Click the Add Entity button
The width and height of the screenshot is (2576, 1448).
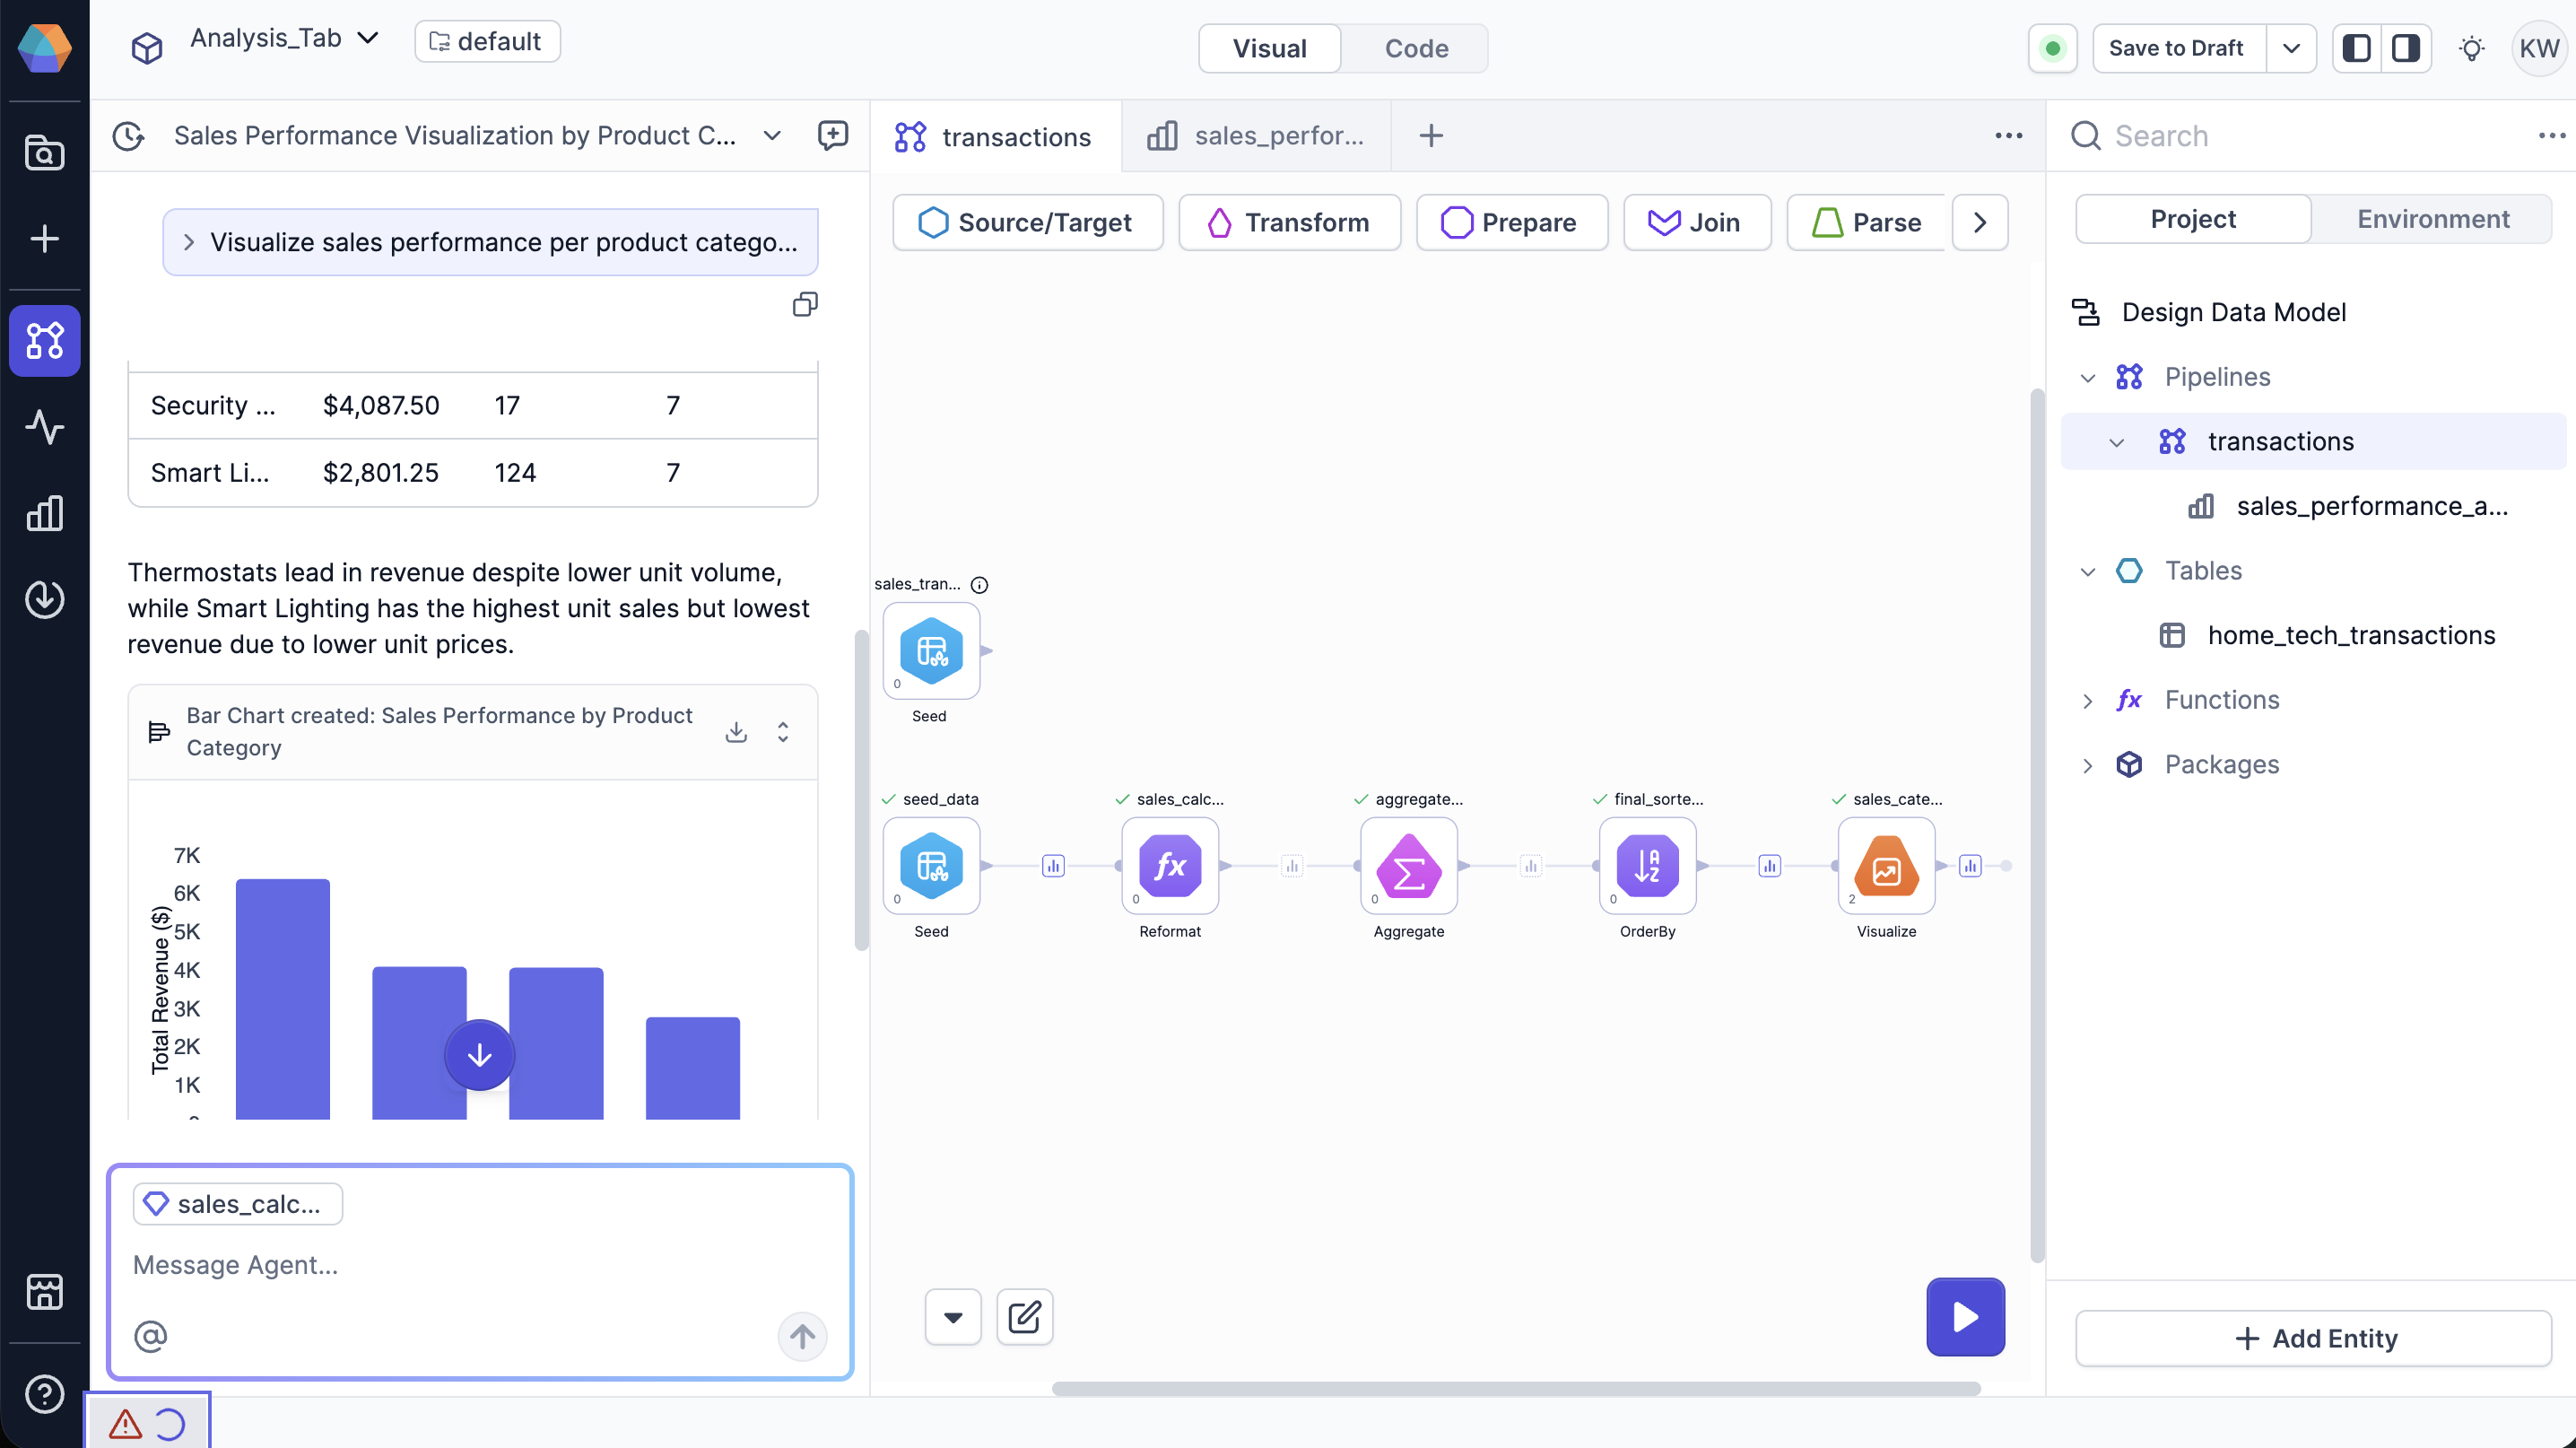[x=2313, y=1338]
